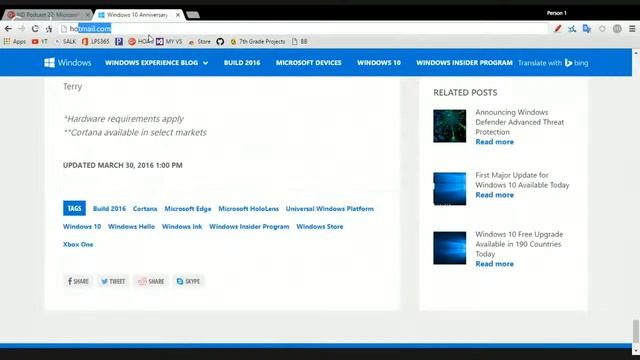Open the Windows Hello tag link
The image size is (640, 360).
[131, 227]
